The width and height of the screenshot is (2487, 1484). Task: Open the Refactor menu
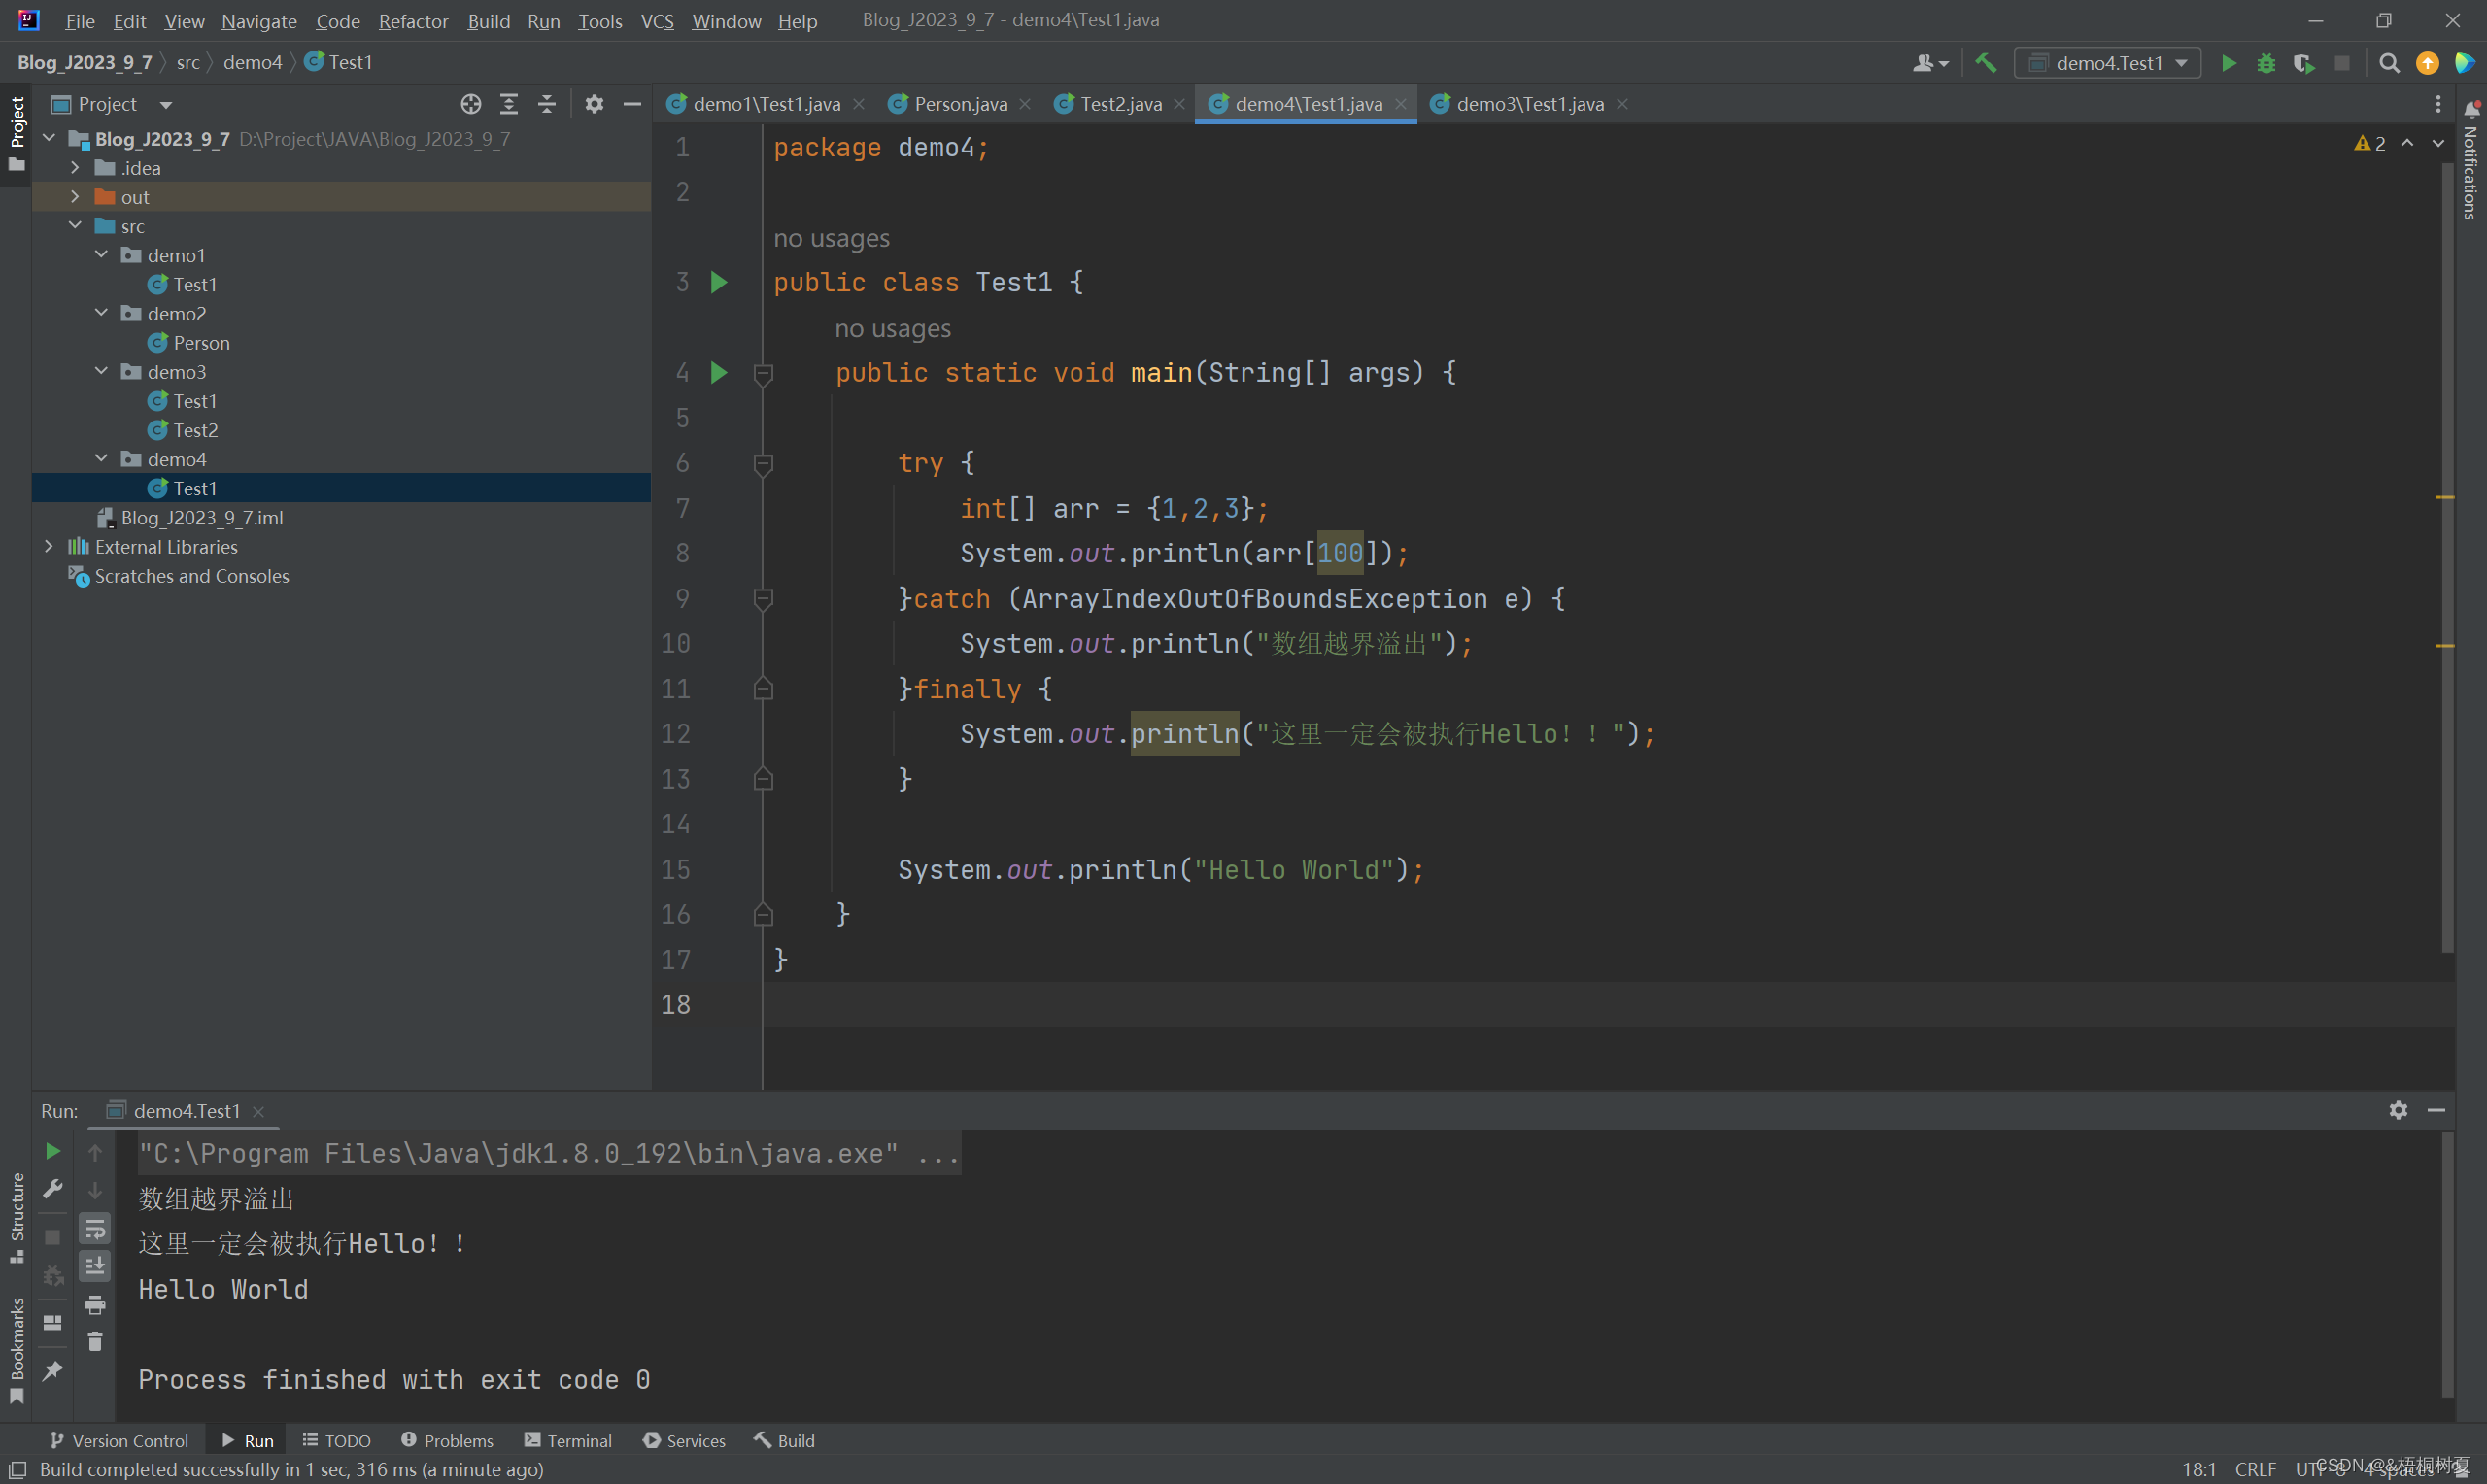point(413,21)
